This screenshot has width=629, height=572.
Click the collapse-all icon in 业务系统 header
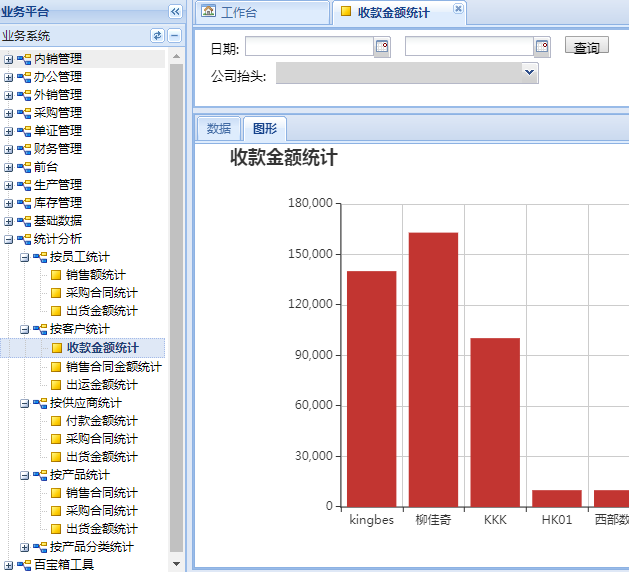pos(174,36)
